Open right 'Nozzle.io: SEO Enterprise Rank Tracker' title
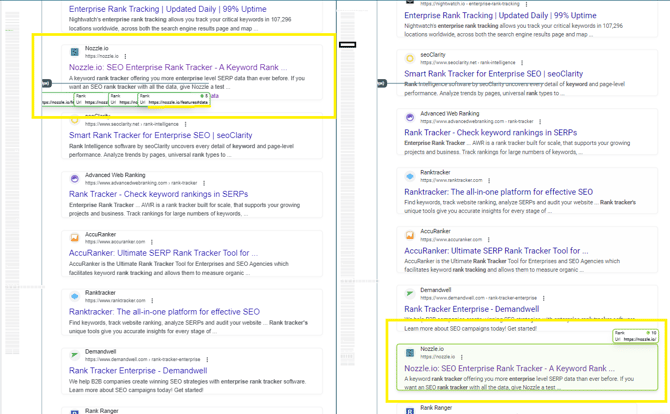Screen dimensions: 670x414 click(x=509, y=368)
